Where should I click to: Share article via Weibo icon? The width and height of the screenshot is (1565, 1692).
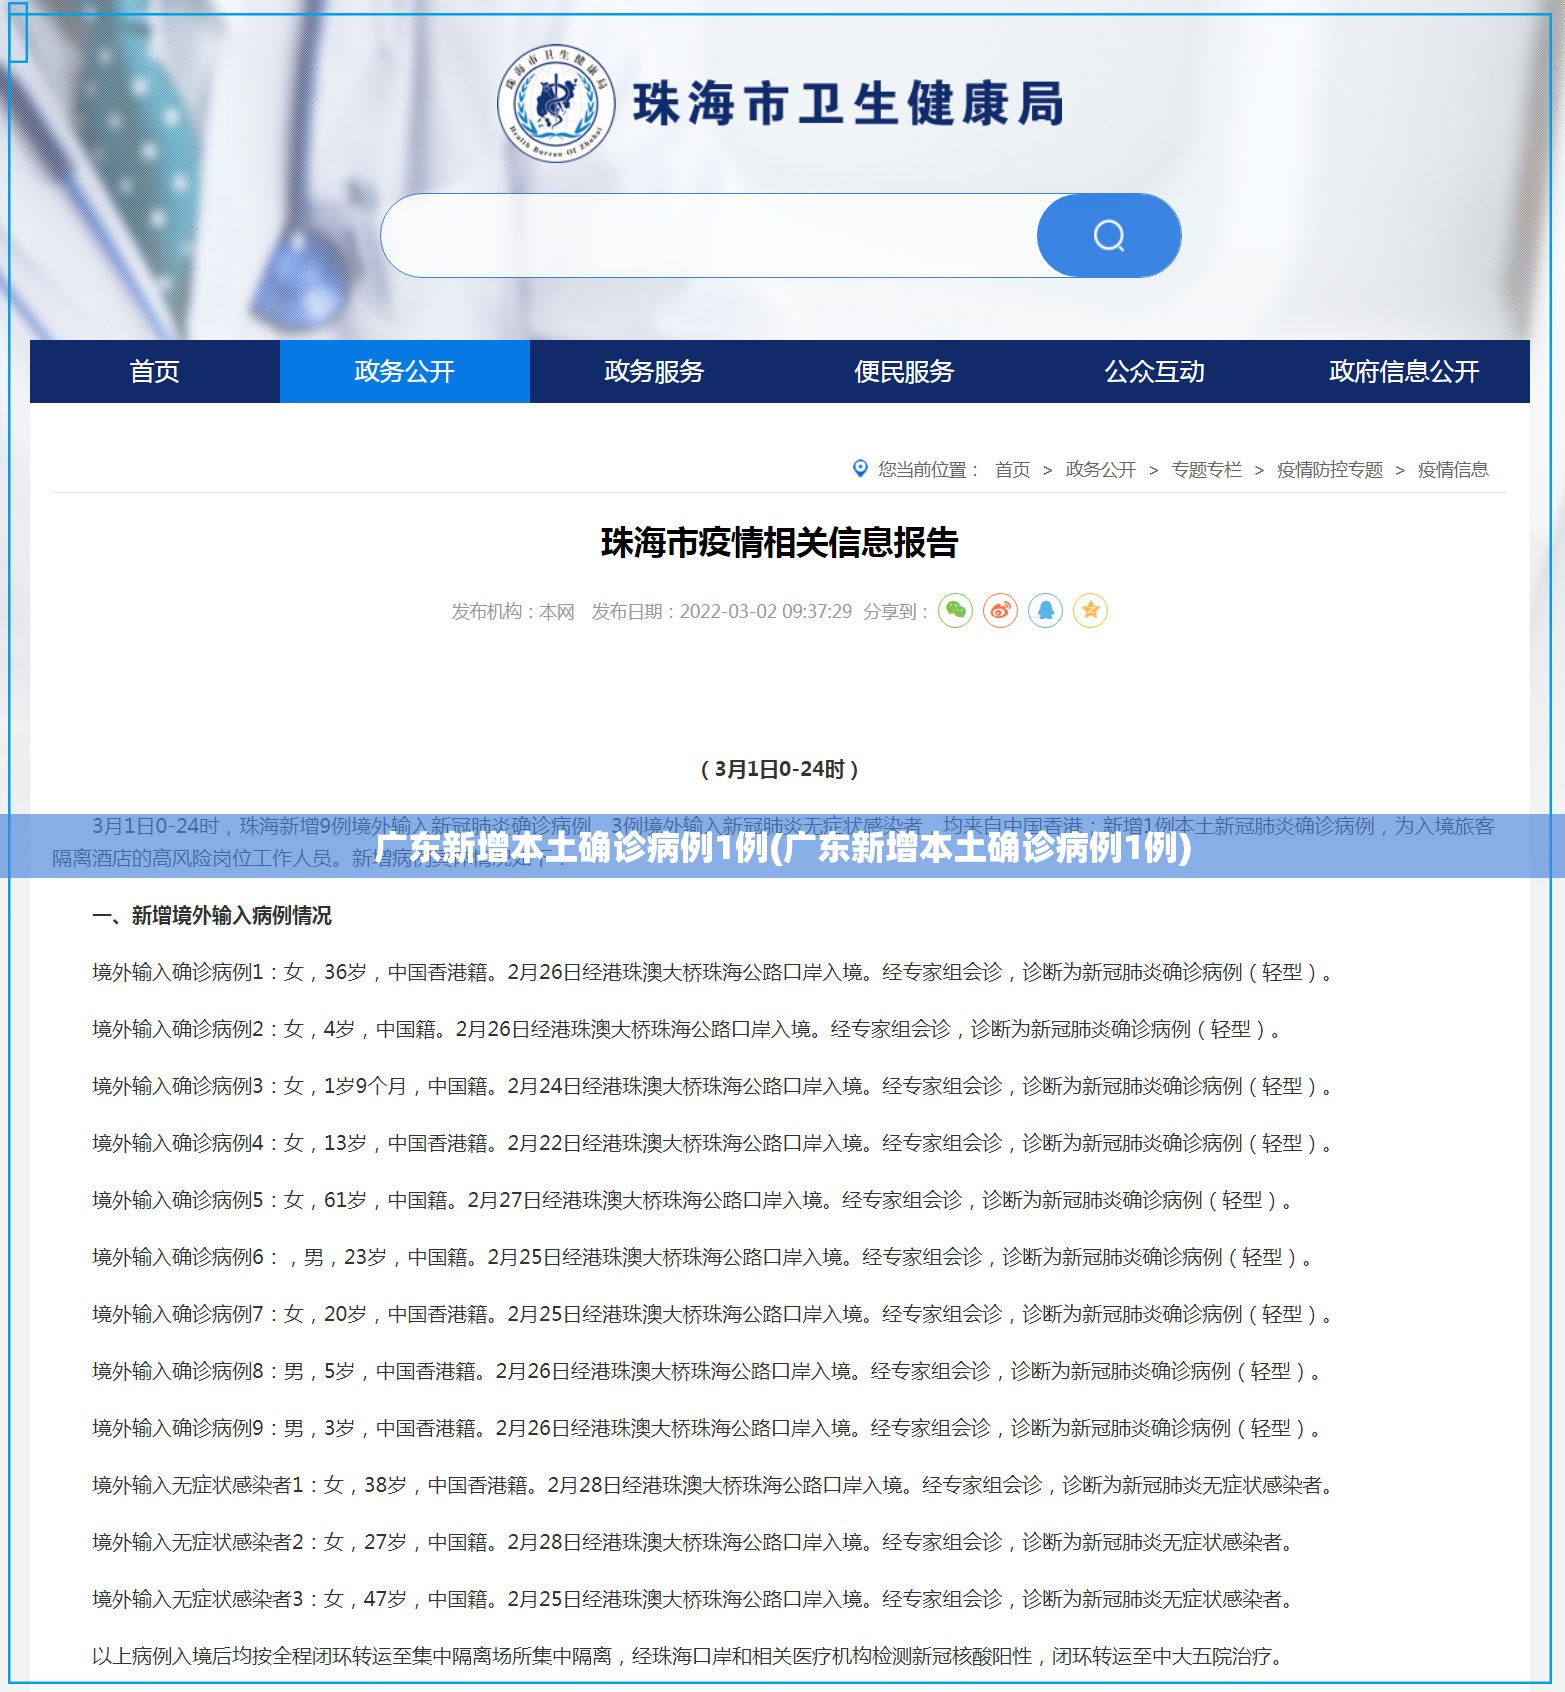click(x=1000, y=610)
